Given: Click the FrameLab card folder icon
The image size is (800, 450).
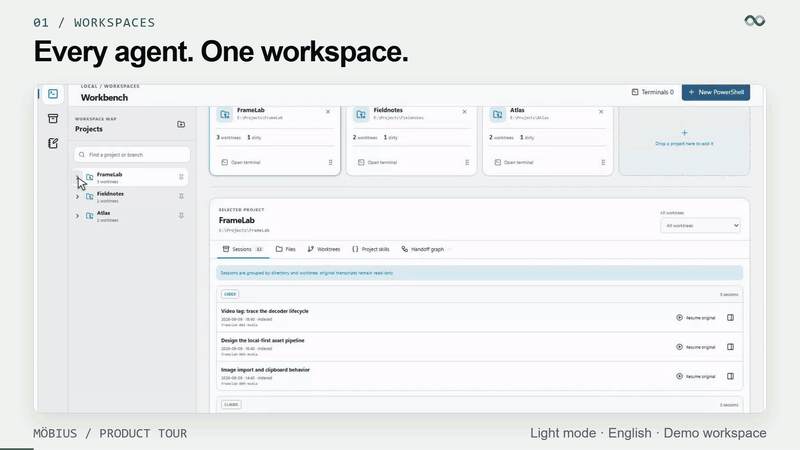Looking at the screenshot, I should point(225,115).
